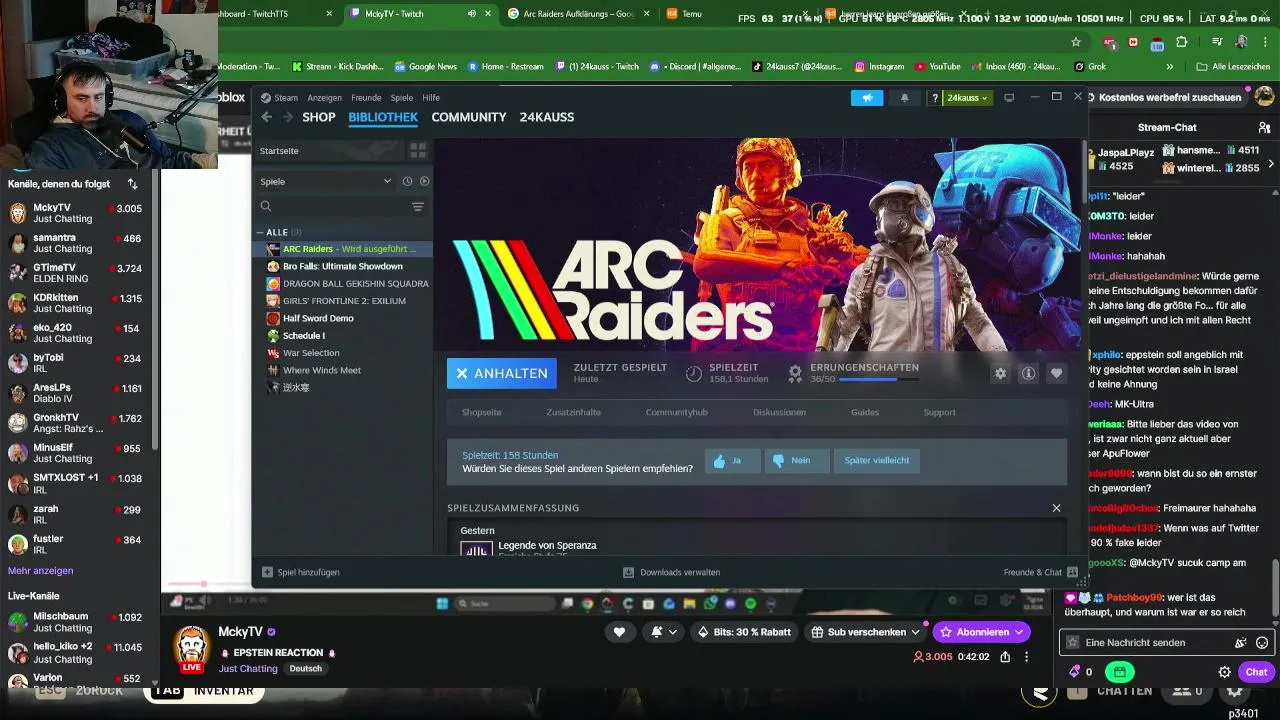The width and height of the screenshot is (1280, 720).
Task: Click Bits: 30 % Rabatt button
Action: [744, 632]
